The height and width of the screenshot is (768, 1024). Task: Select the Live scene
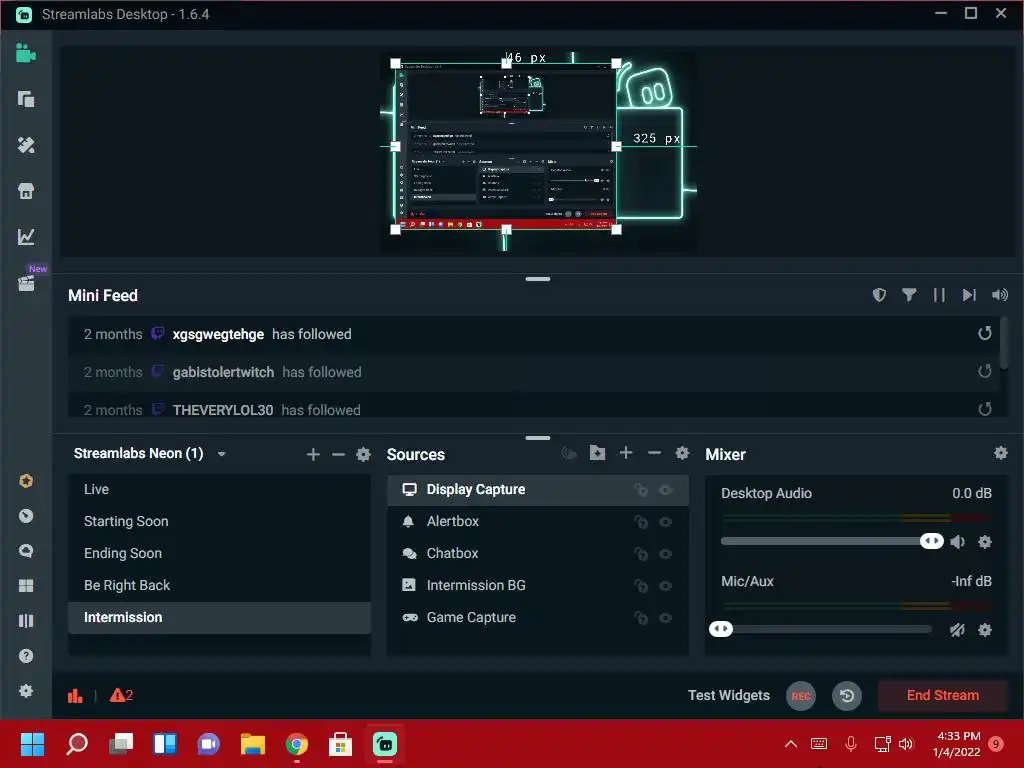coord(219,489)
